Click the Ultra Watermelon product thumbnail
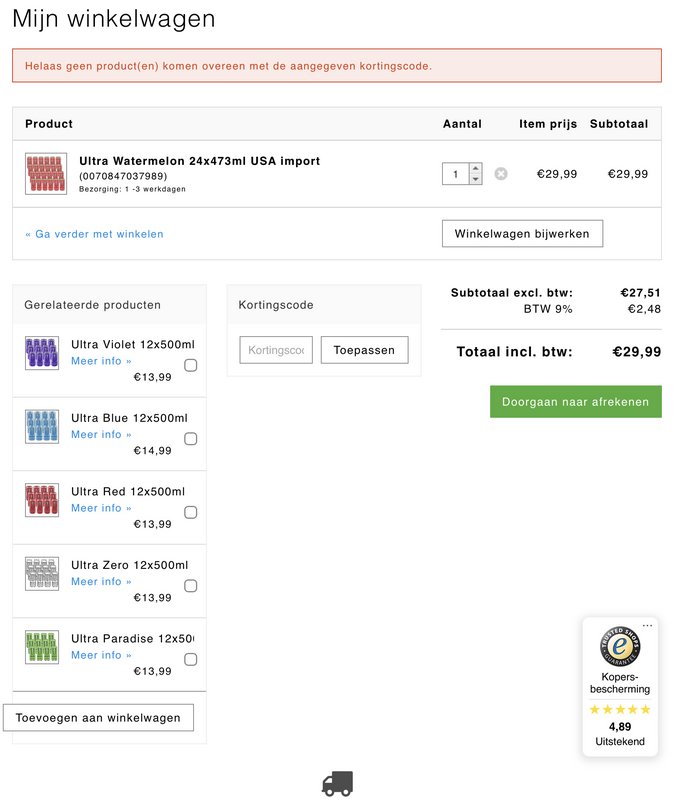The image size is (674, 800). pos(46,173)
